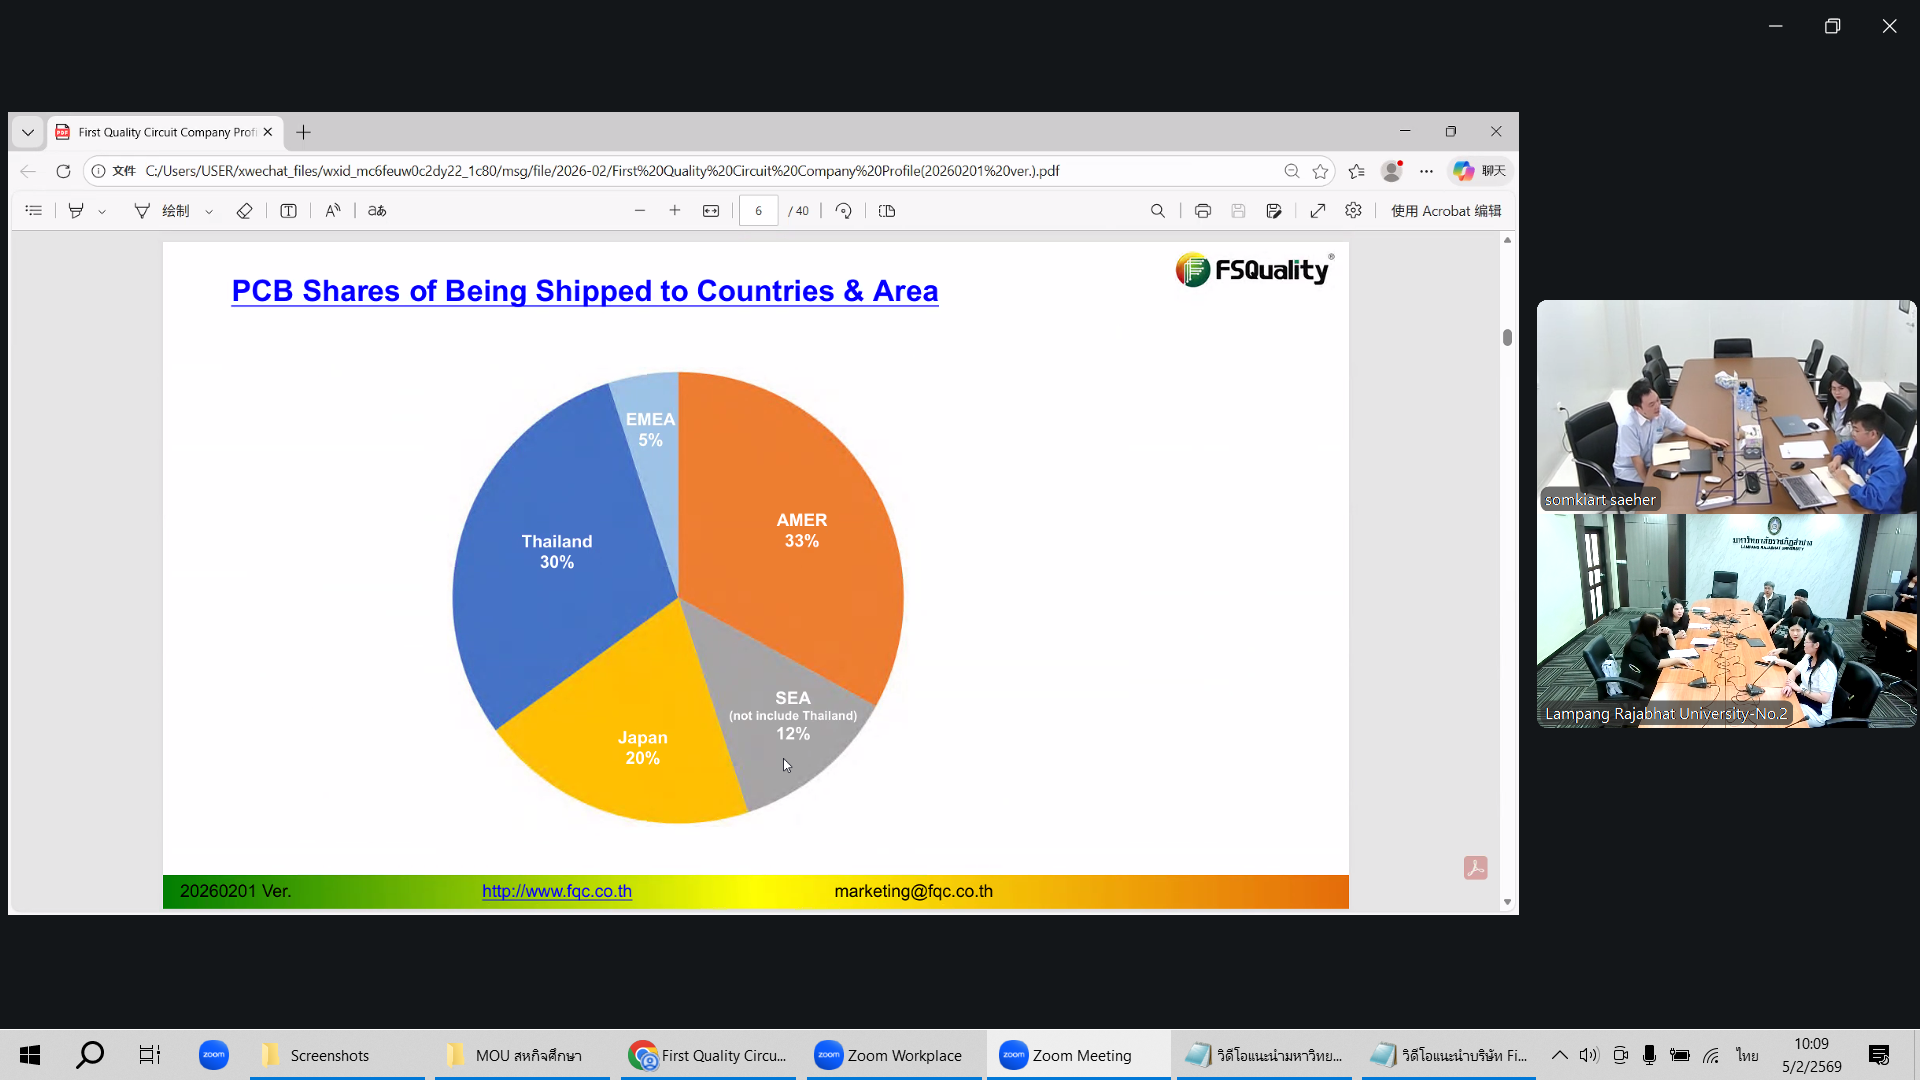The width and height of the screenshot is (1920, 1080).
Task: Zoom in on the PDF
Action: click(x=675, y=211)
